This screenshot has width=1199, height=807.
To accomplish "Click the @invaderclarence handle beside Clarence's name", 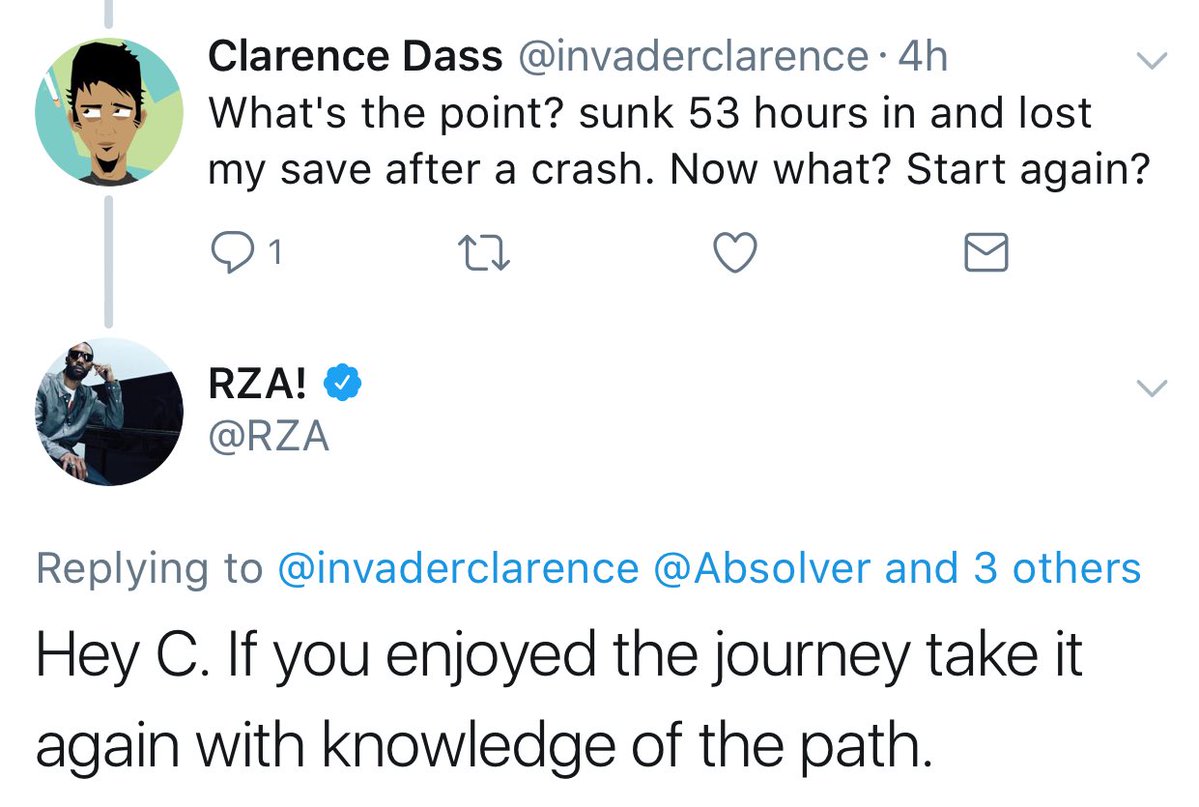I will pos(692,58).
